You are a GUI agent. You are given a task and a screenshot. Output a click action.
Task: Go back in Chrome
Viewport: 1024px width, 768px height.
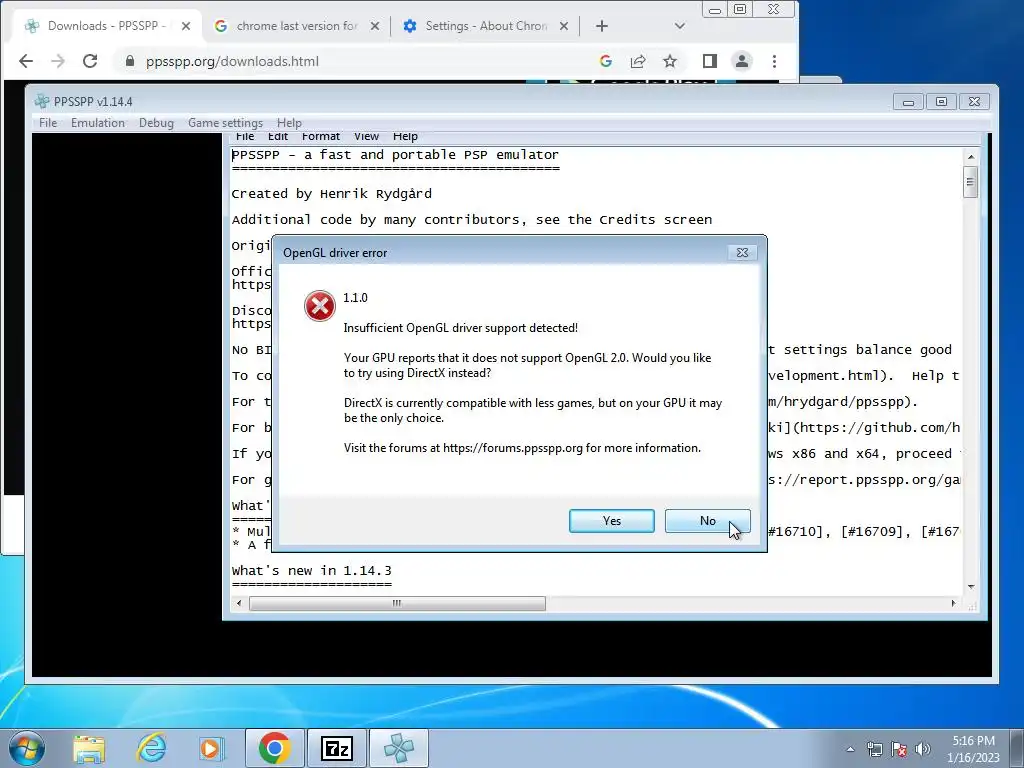point(26,61)
